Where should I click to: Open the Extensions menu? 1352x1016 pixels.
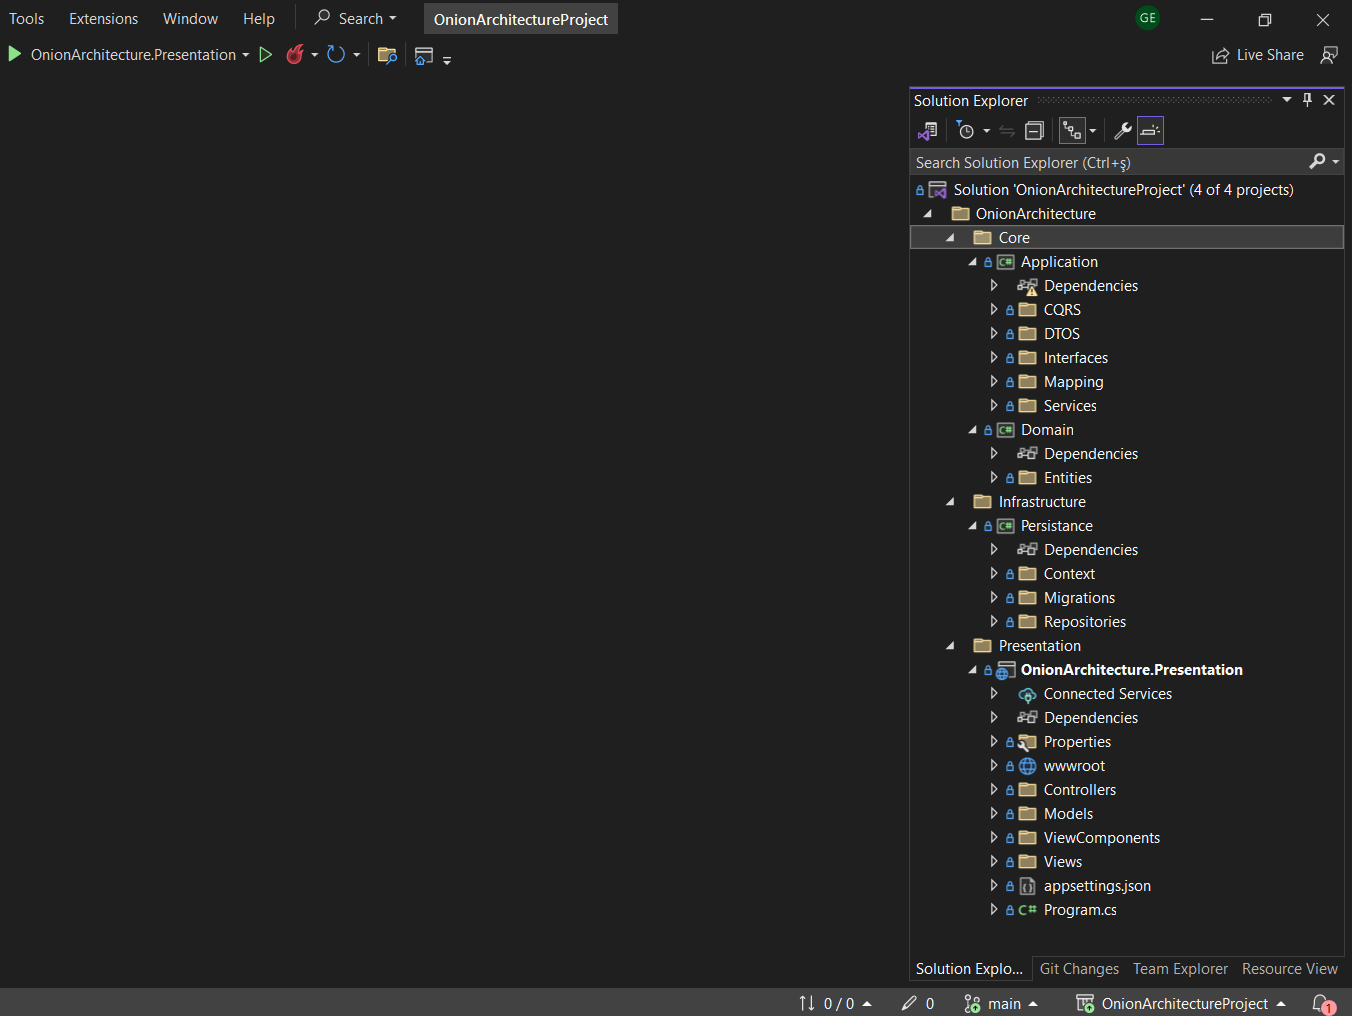(x=103, y=18)
